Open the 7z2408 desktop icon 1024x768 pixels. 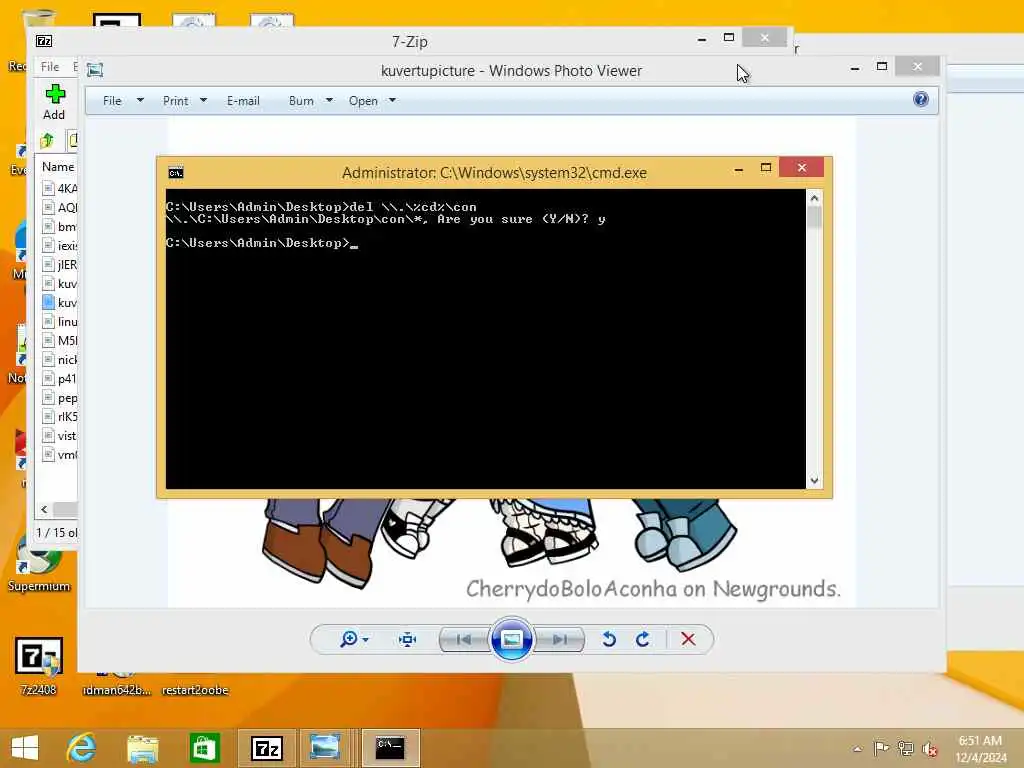(x=39, y=665)
